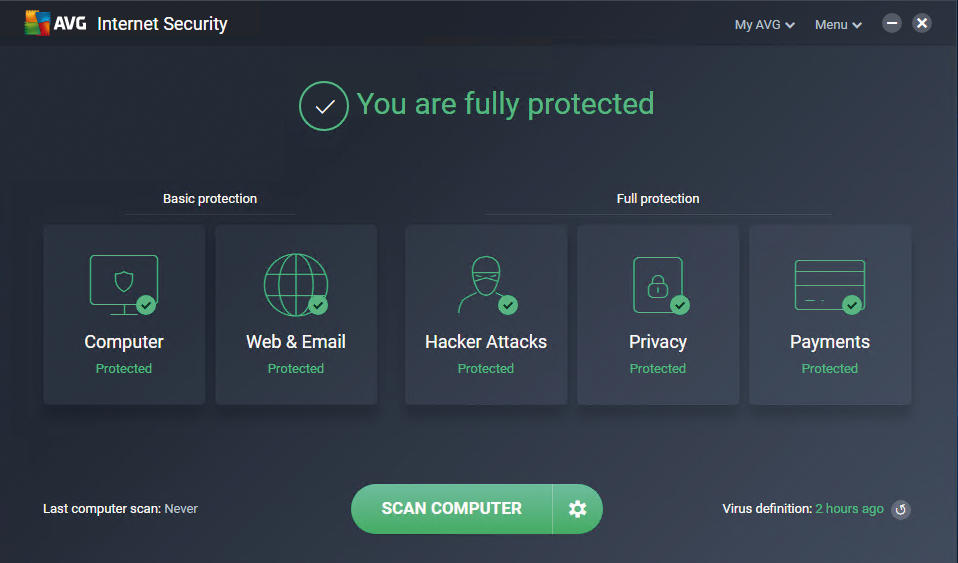Open the Payments tile label
The width and height of the screenshot is (958, 563).
pos(830,342)
